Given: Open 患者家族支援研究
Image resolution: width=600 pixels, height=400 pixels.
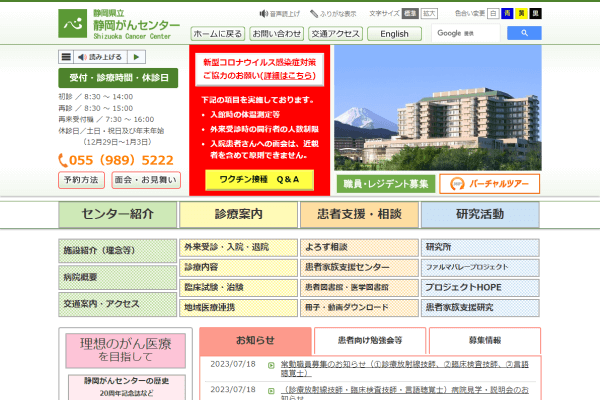Looking at the screenshot, I should [x=480, y=308].
